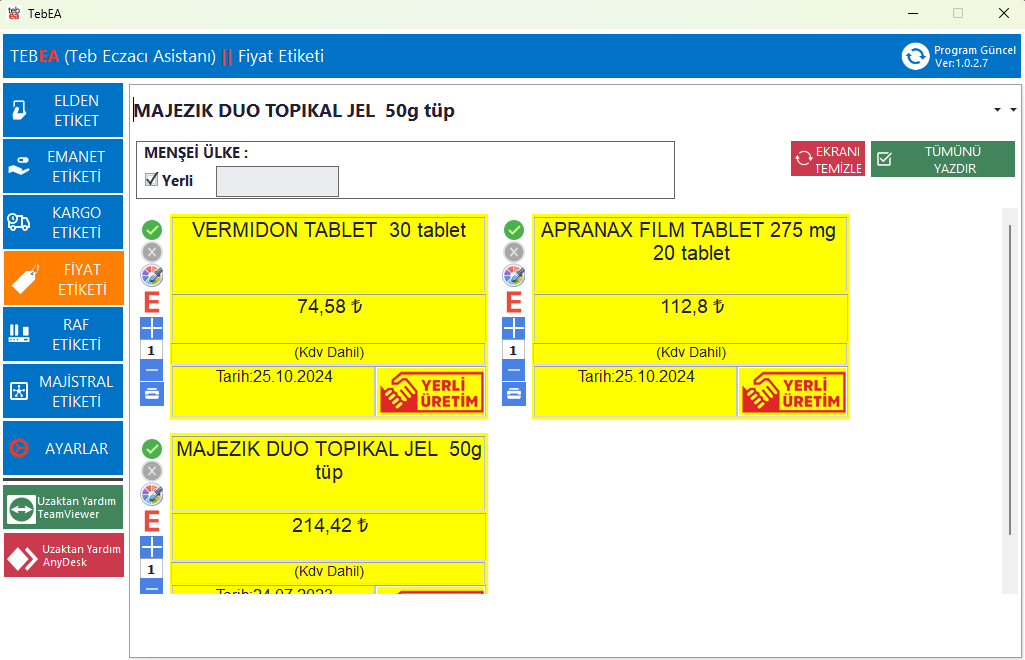Click red E icon beside MAJEZIK DUO label
Image resolution: width=1025 pixels, height=660 pixels.
(152, 521)
